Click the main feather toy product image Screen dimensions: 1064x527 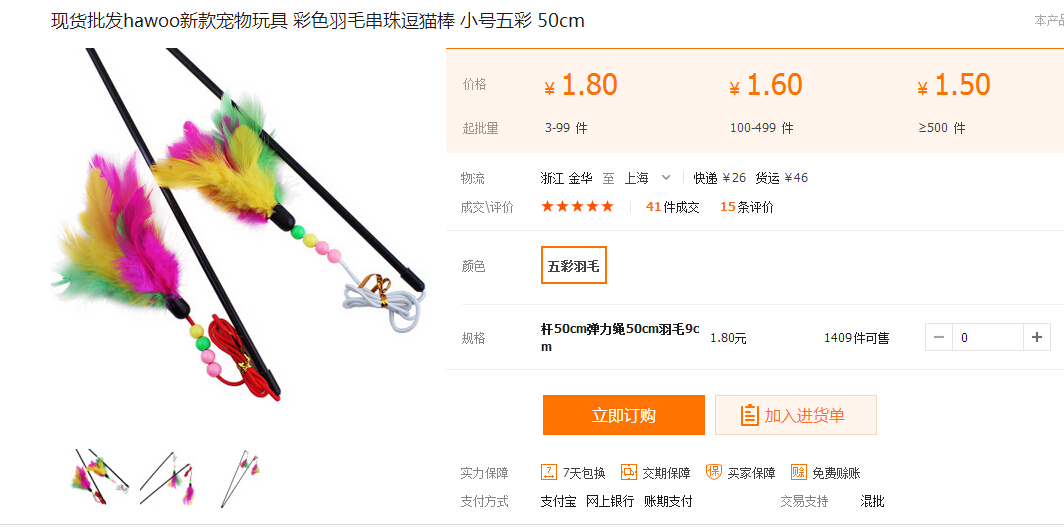coord(239,226)
